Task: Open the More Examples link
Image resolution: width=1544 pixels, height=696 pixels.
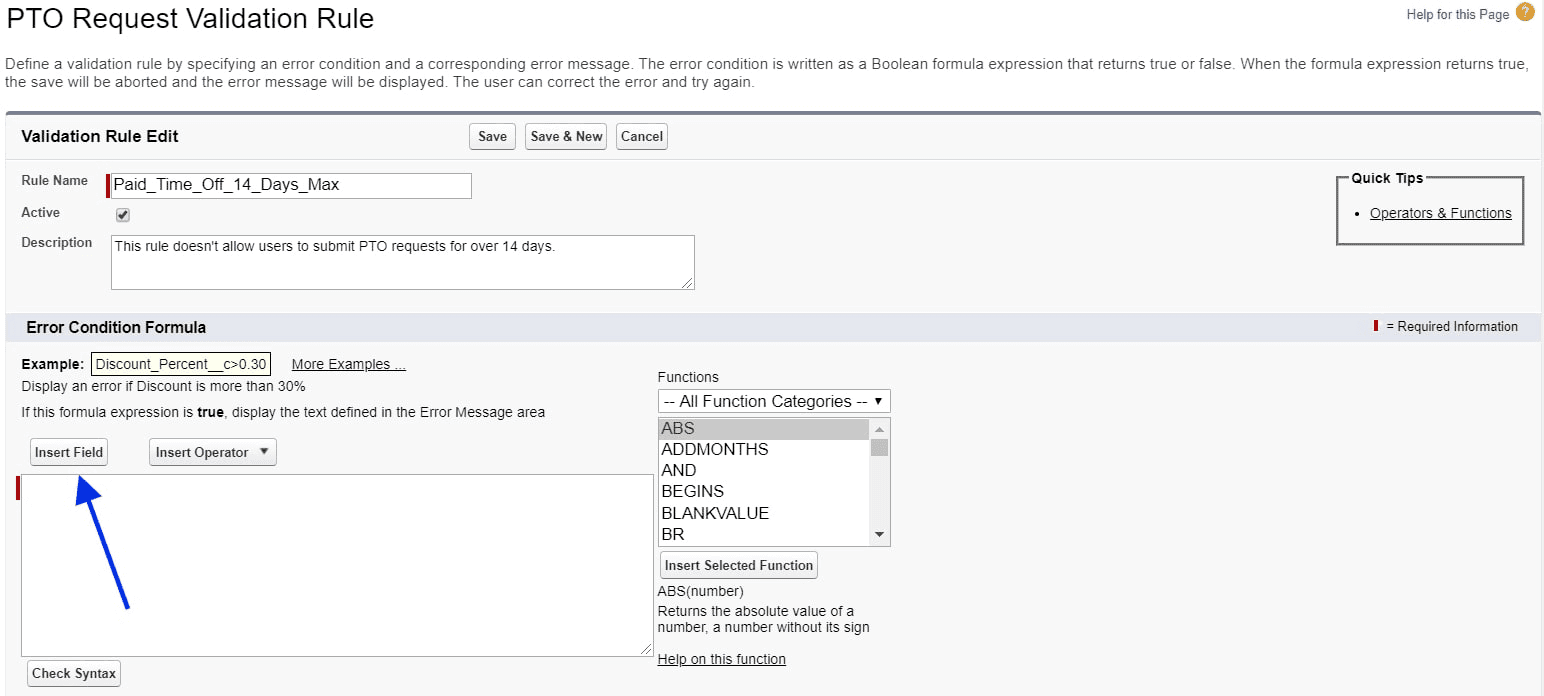Action: (348, 363)
